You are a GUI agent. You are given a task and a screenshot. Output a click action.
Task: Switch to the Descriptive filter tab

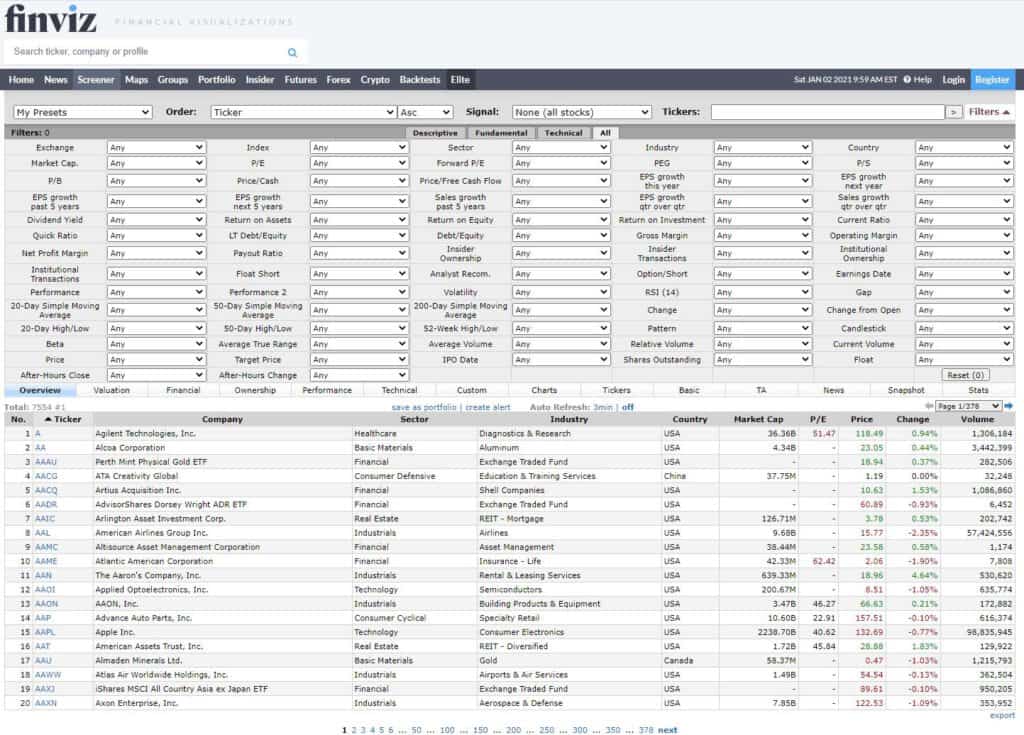435,133
